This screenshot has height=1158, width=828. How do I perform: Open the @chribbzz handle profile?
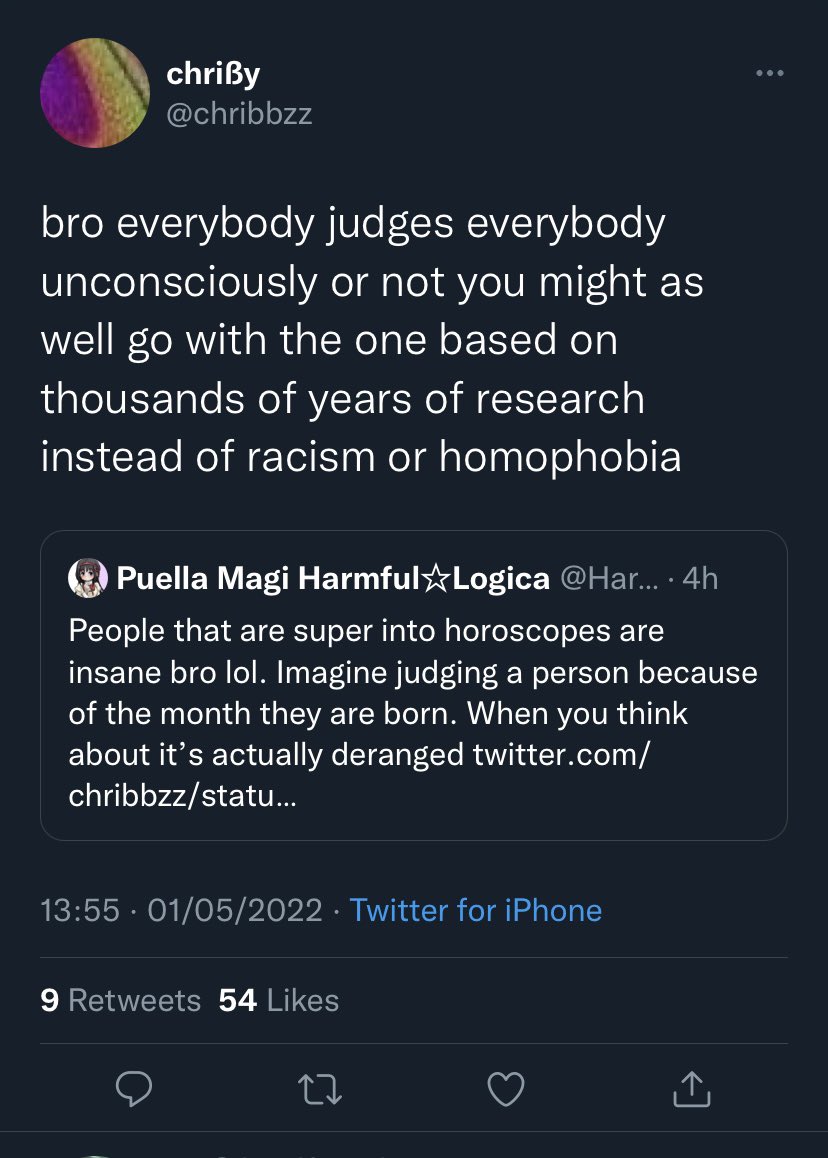click(239, 114)
